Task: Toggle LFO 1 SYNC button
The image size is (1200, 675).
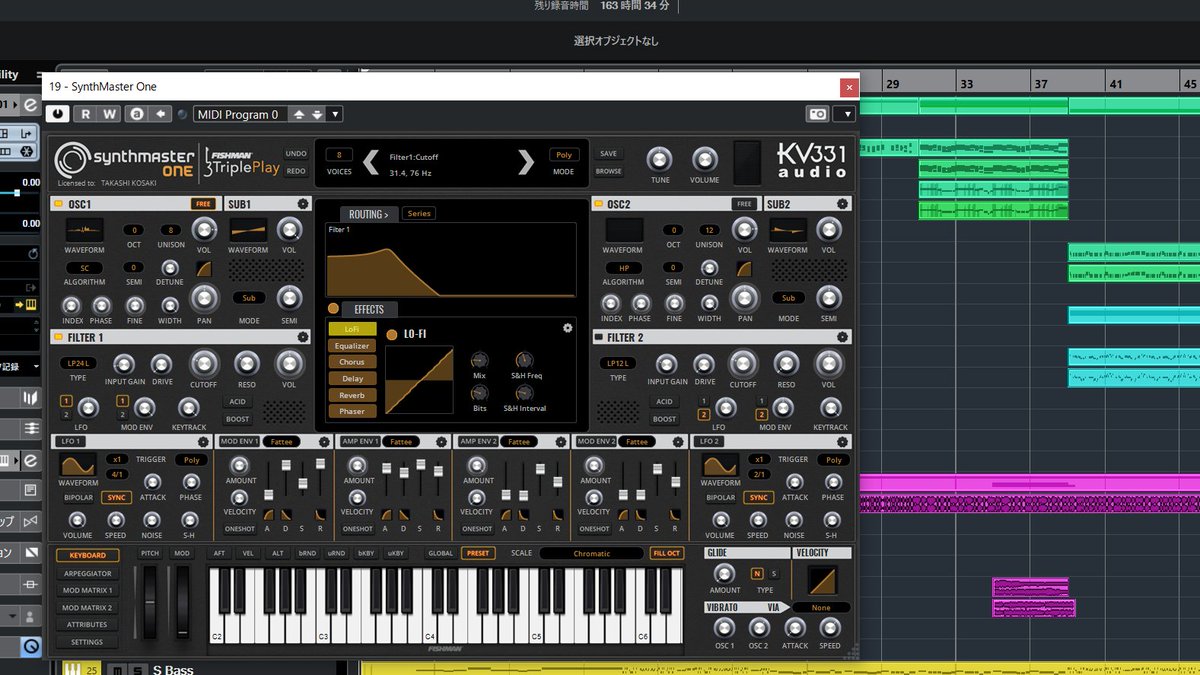Action: [x=116, y=497]
